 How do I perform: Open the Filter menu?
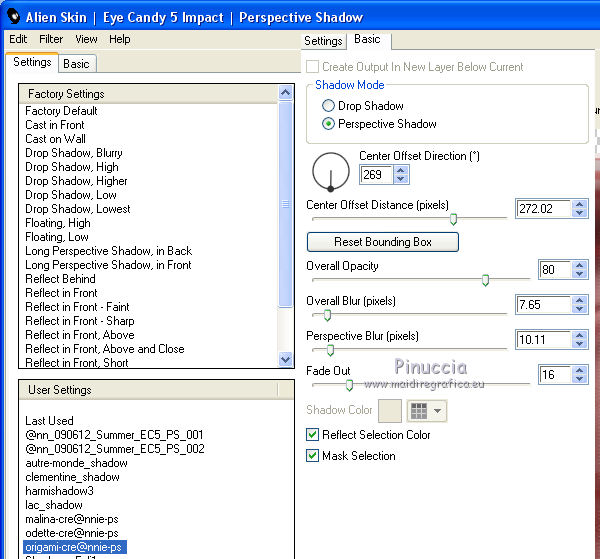51,39
